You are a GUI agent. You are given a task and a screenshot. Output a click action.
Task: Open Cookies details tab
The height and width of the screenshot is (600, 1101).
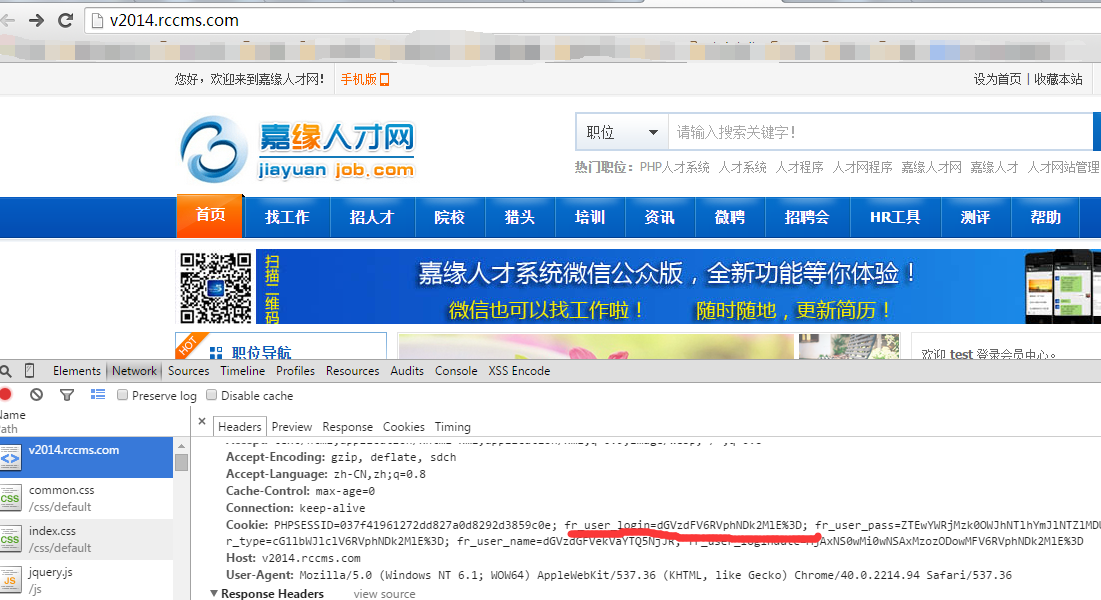[404, 426]
